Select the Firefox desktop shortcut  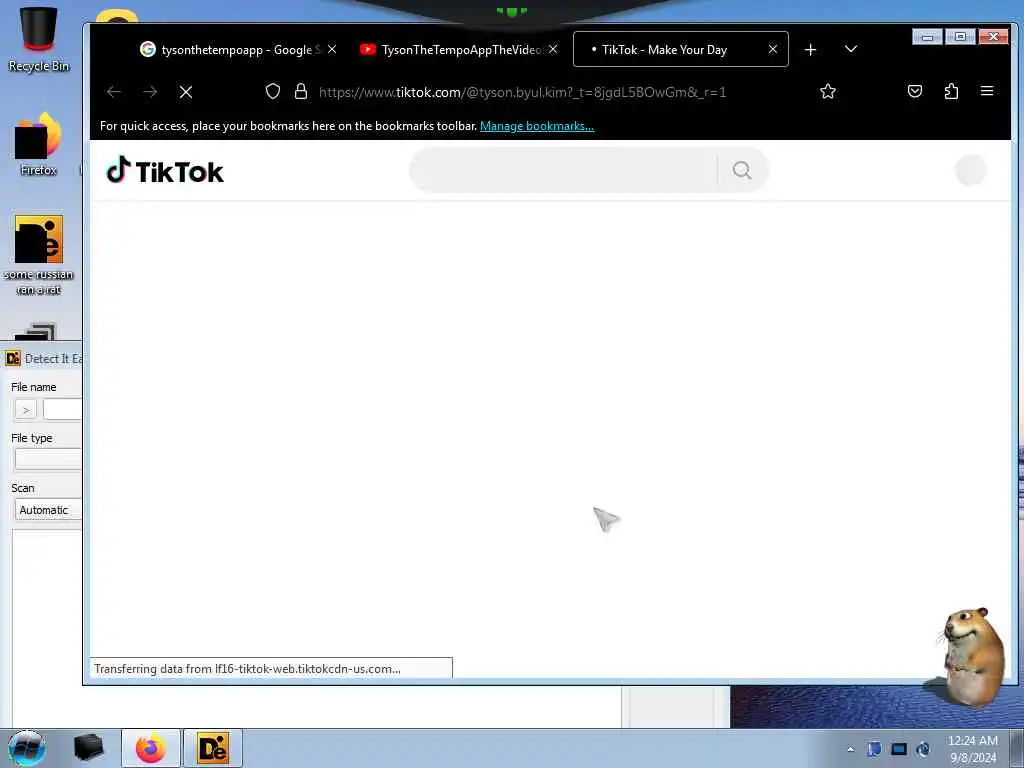(38, 145)
